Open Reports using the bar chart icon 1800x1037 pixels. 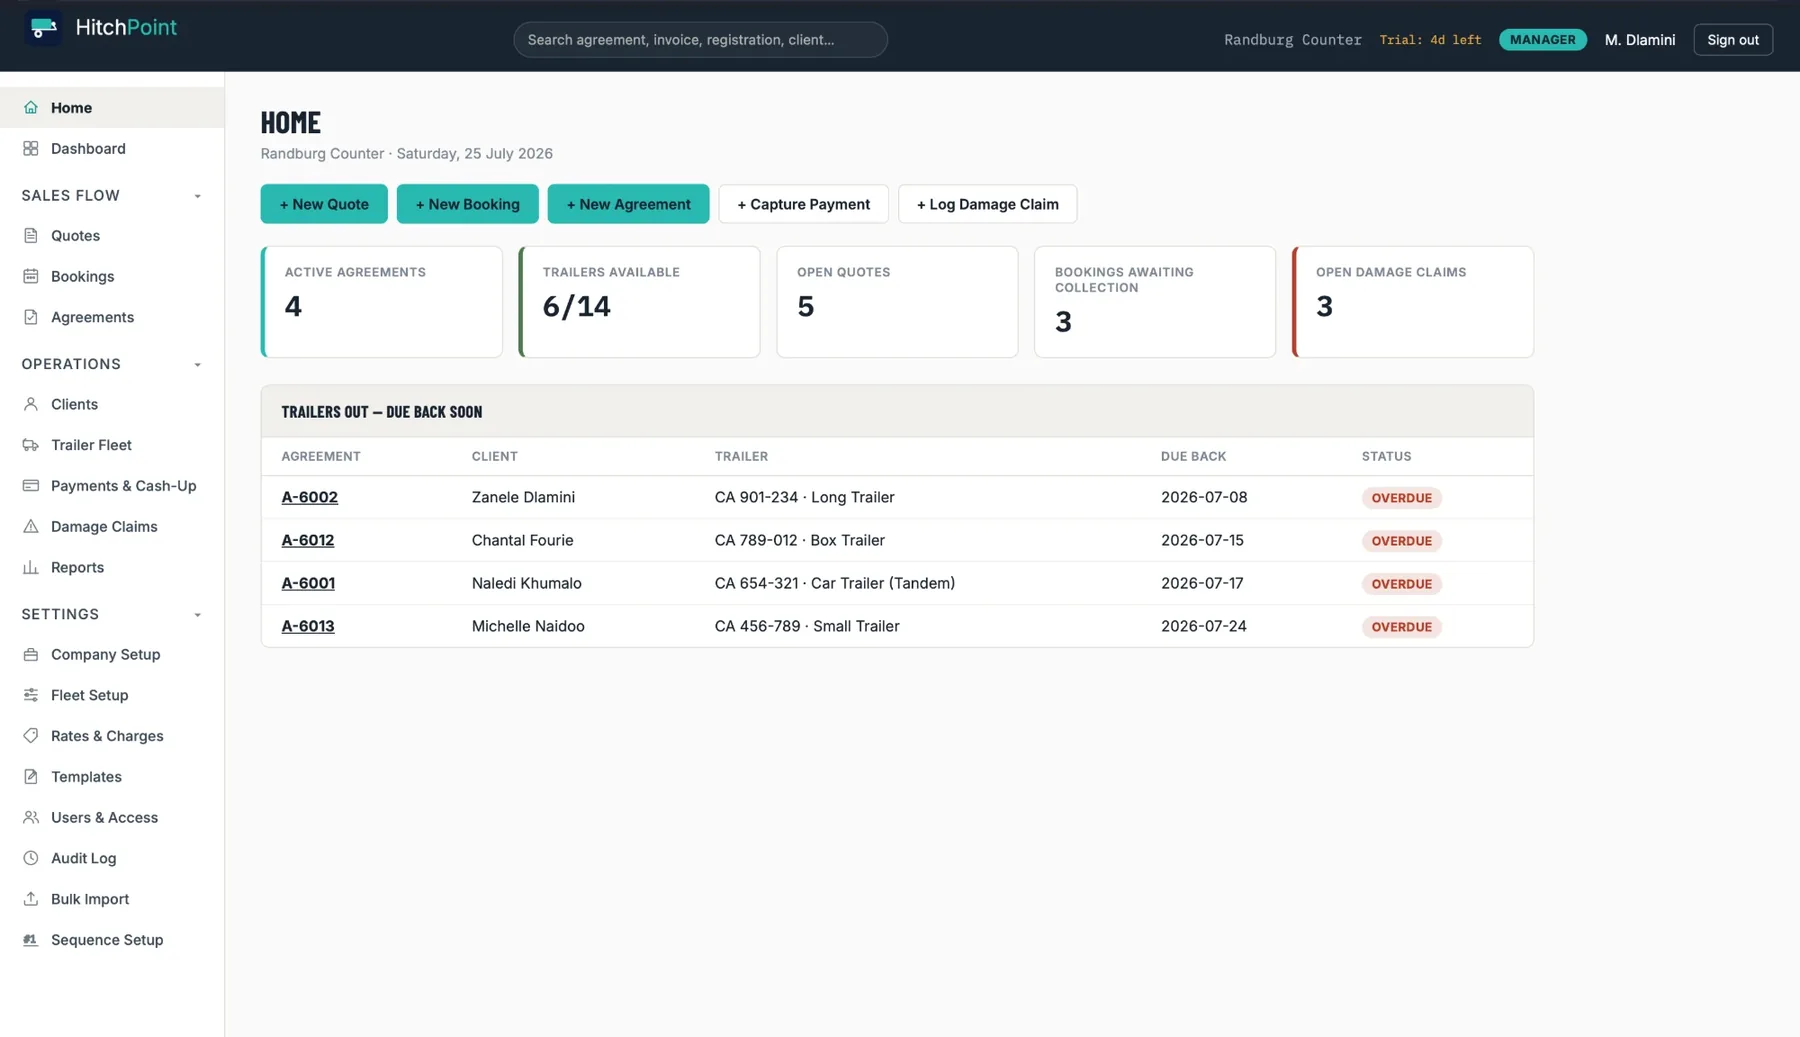pyautogui.click(x=31, y=567)
